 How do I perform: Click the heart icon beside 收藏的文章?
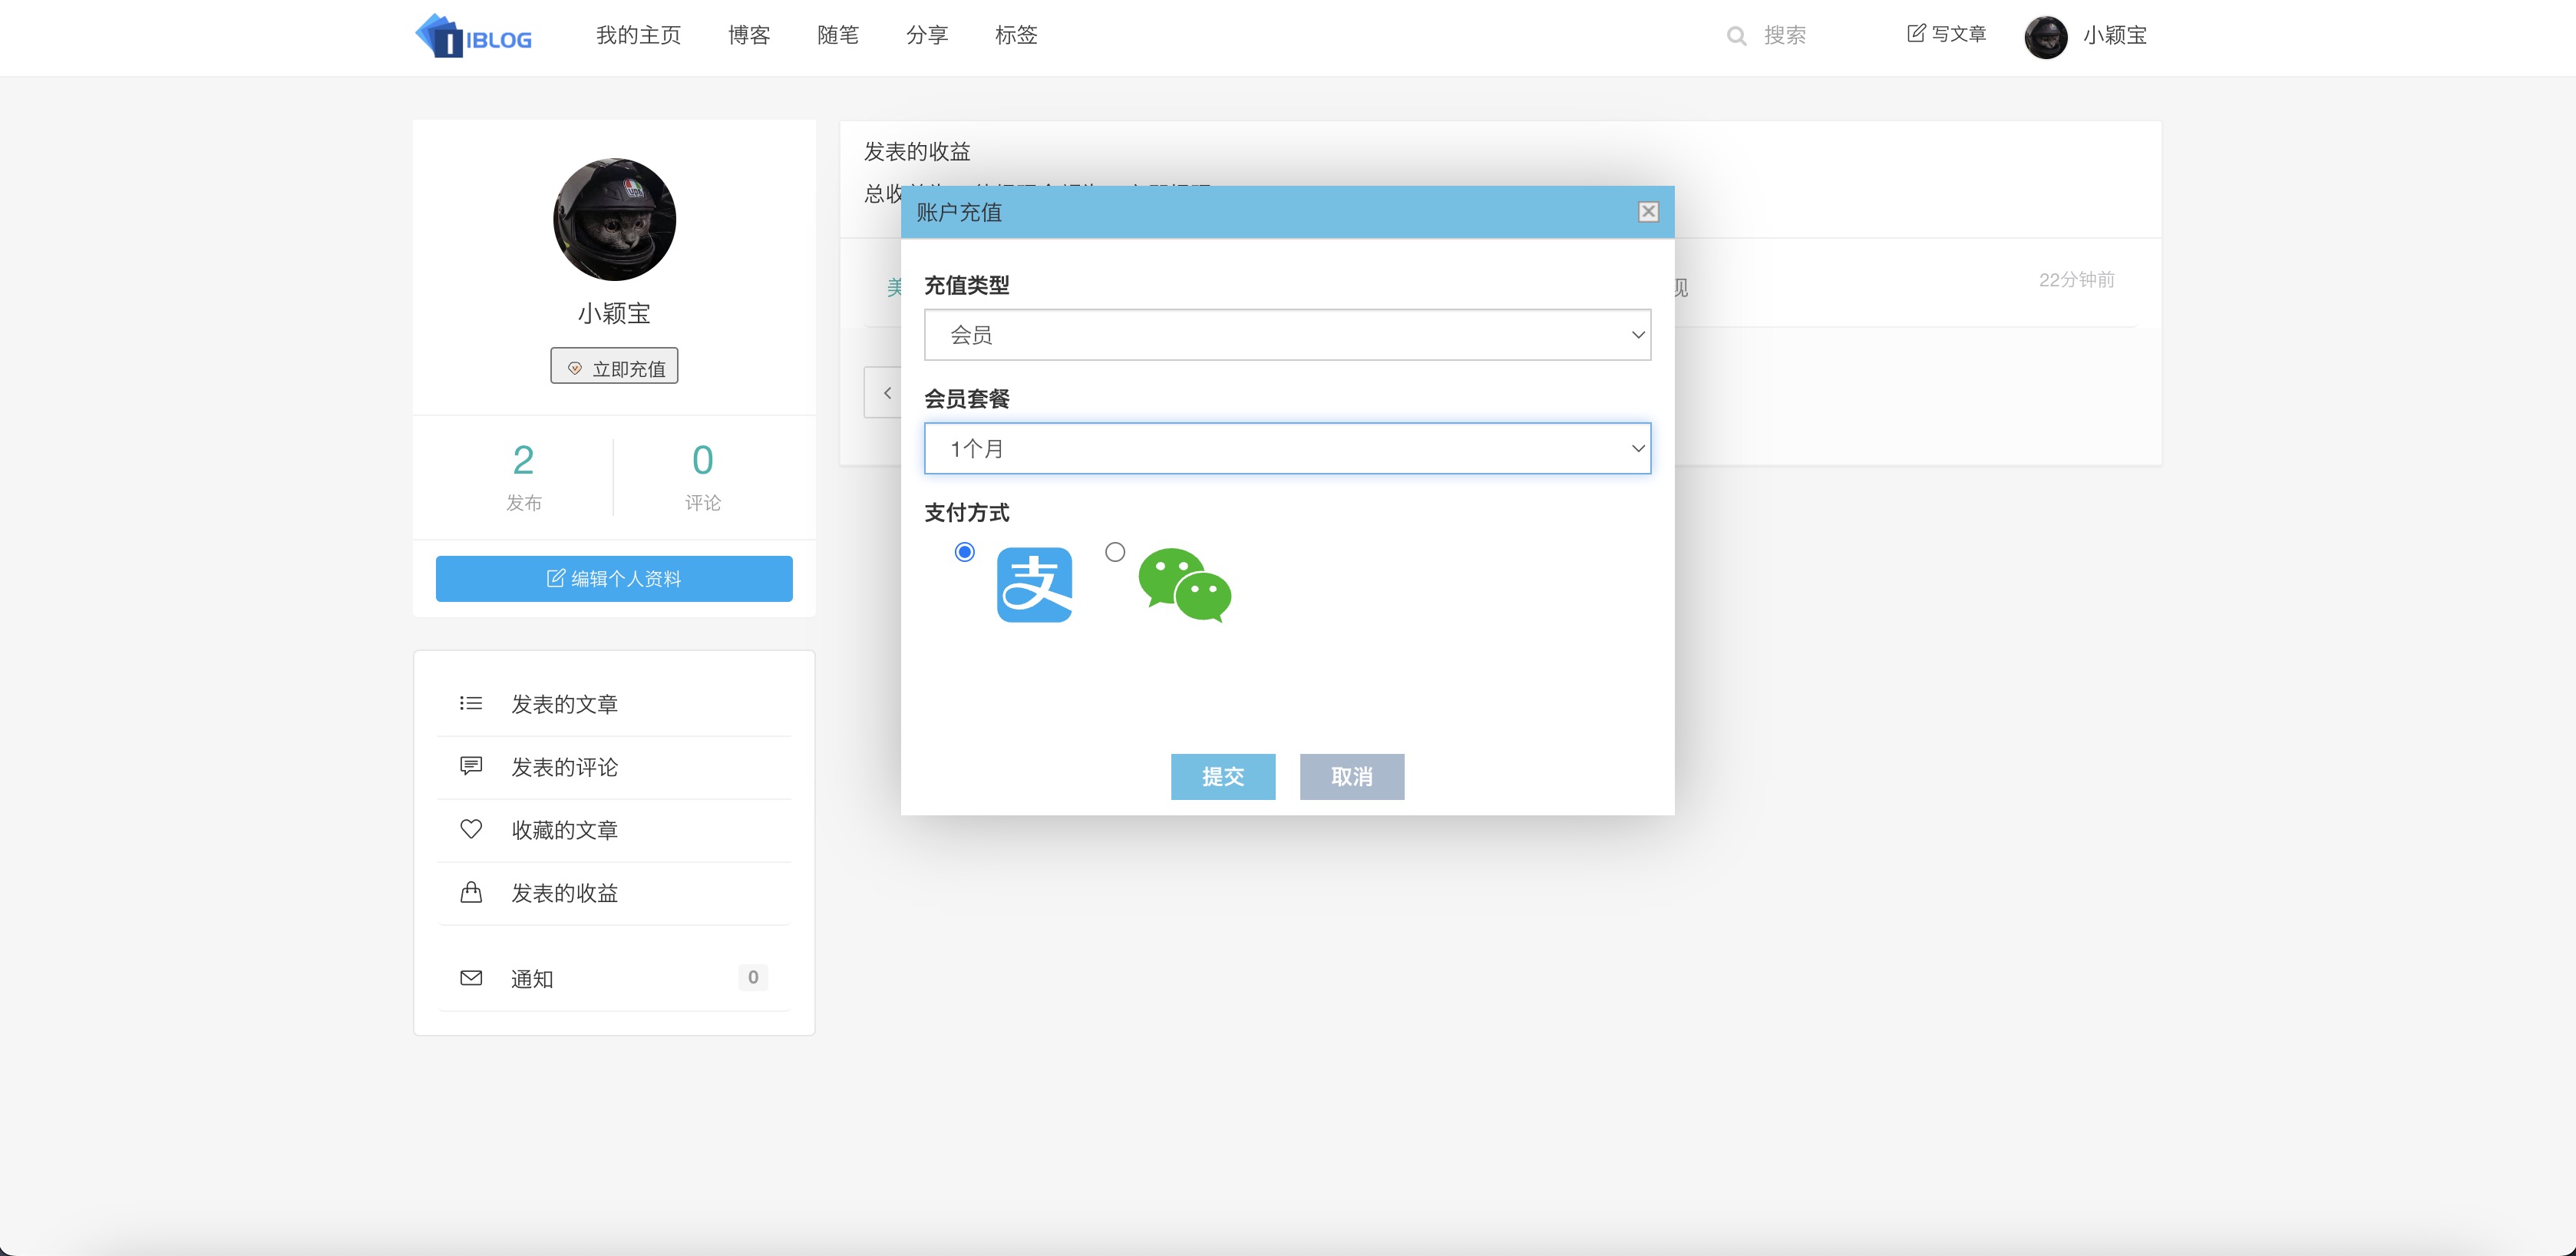point(470,829)
